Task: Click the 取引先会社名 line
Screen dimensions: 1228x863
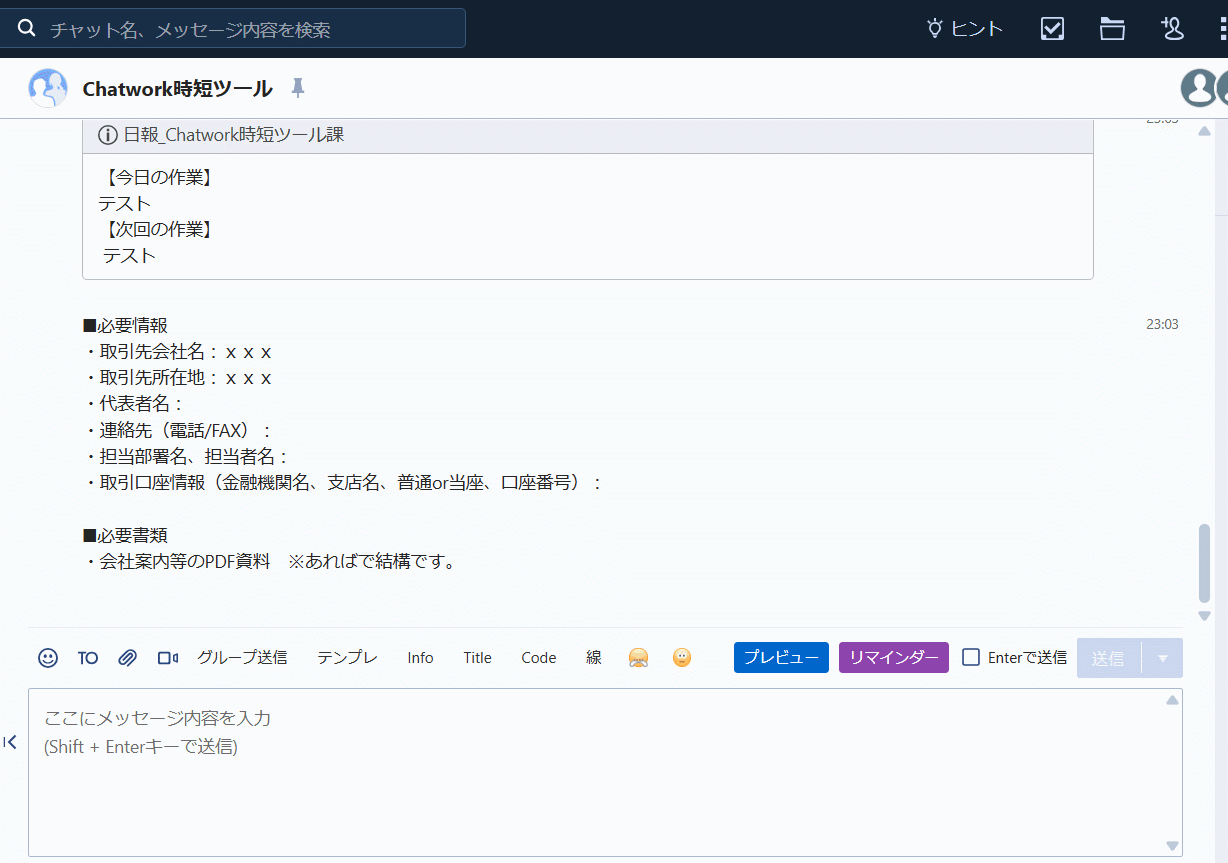Action: [x=178, y=352]
